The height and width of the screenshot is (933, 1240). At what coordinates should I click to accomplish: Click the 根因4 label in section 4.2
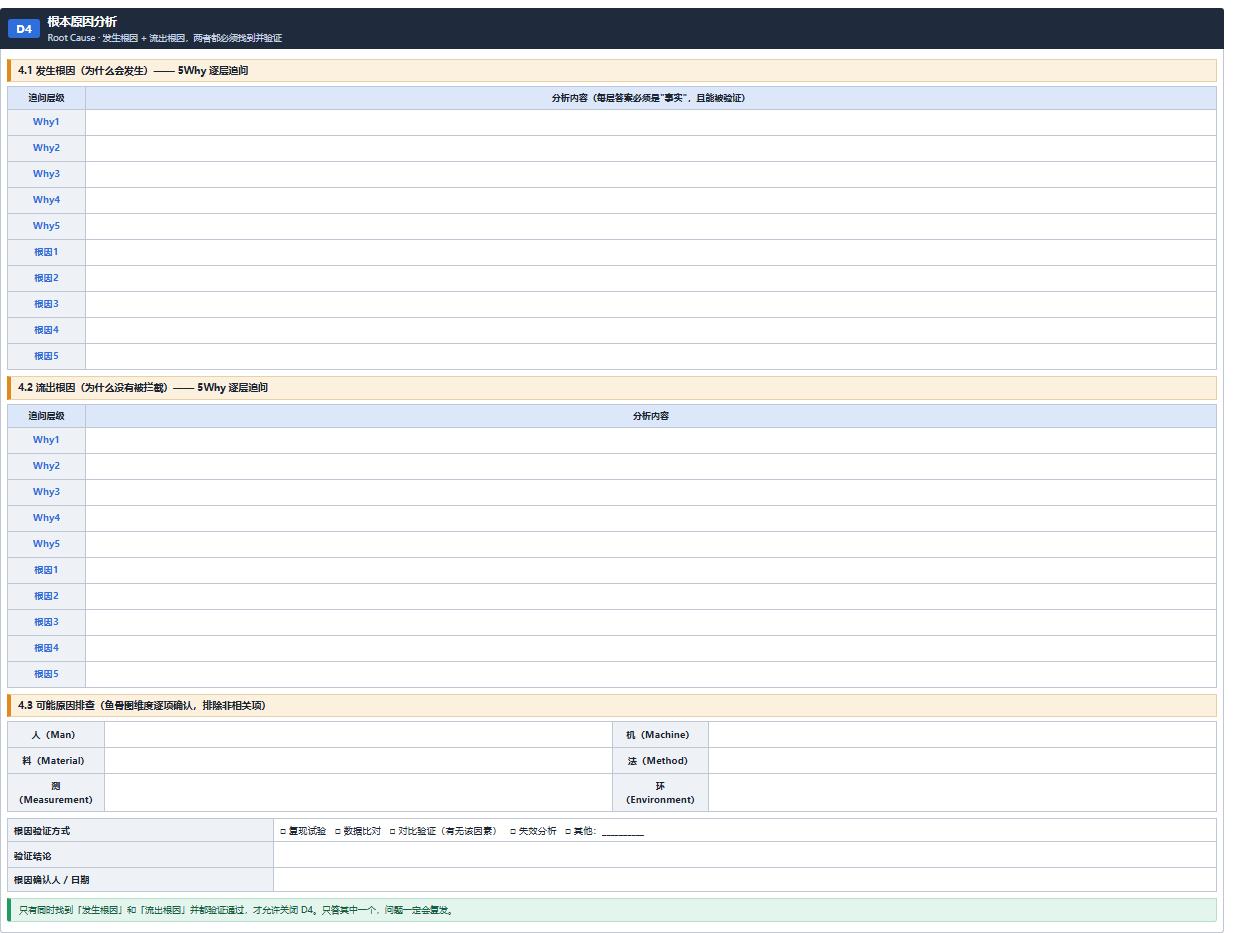(46, 648)
